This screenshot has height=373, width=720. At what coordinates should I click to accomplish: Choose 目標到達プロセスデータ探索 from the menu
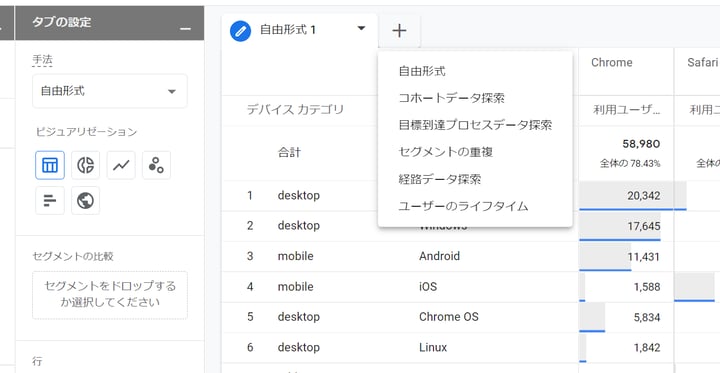[x=475, y=125]
